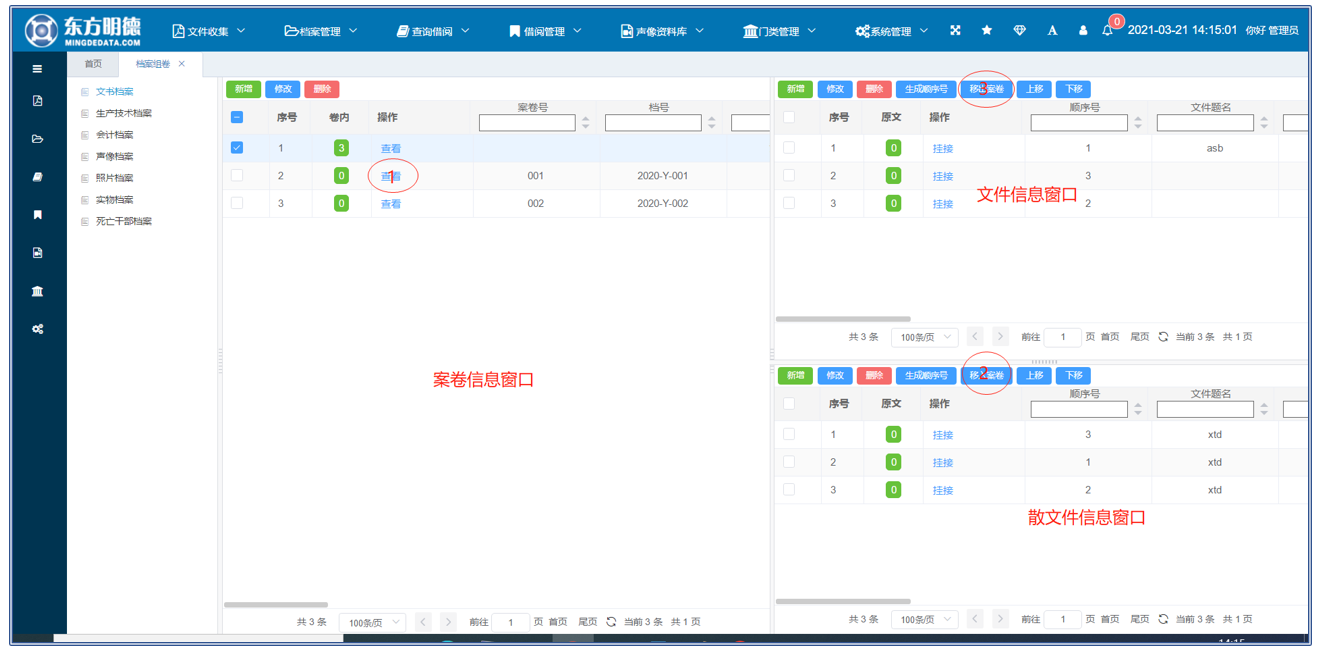
Task: Switch to the 首页 tab
Action: coord(93,64)
